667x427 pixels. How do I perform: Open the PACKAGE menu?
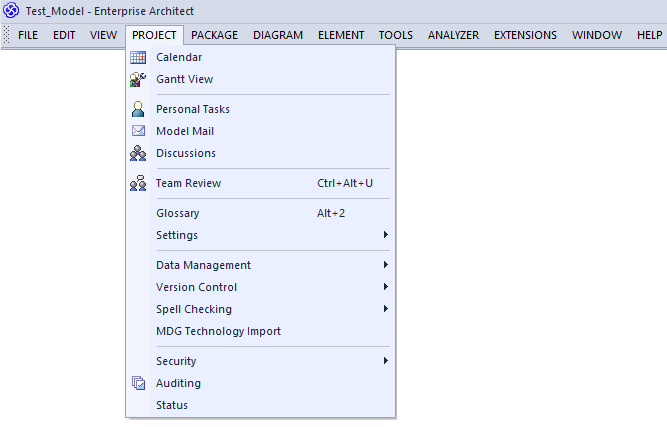(214, 35)
